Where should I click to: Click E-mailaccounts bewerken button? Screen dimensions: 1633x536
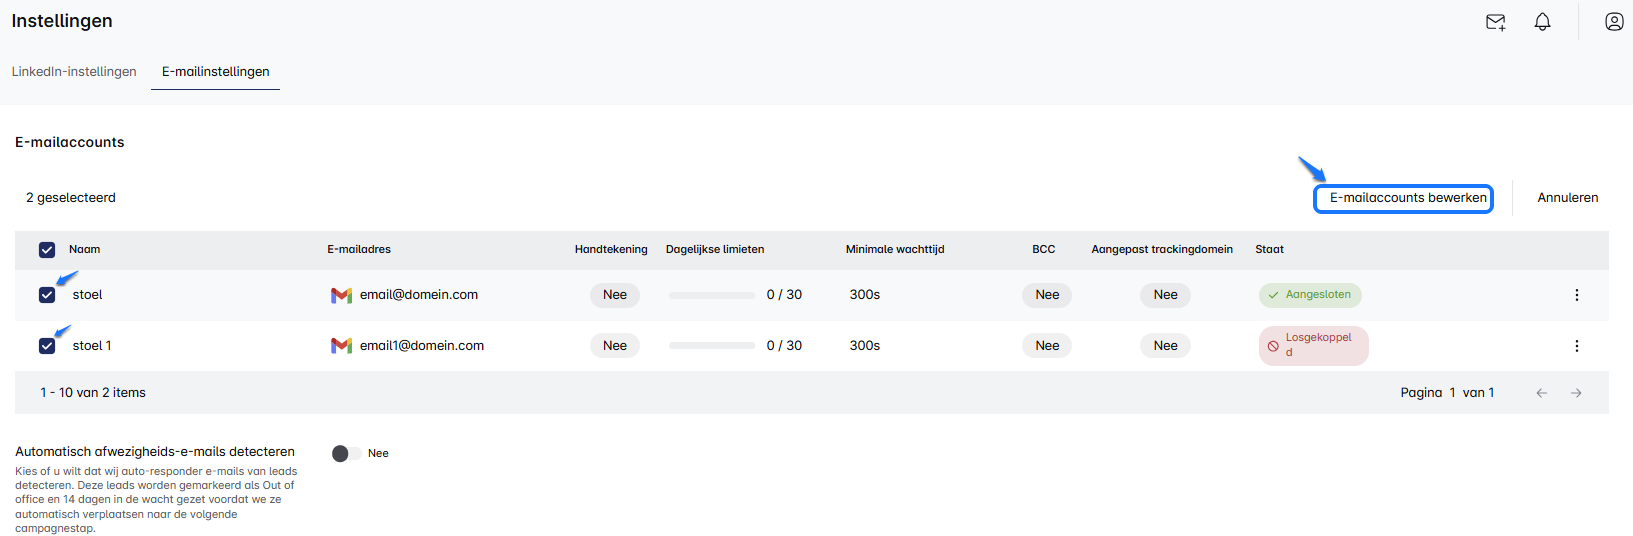(1403, 198)
